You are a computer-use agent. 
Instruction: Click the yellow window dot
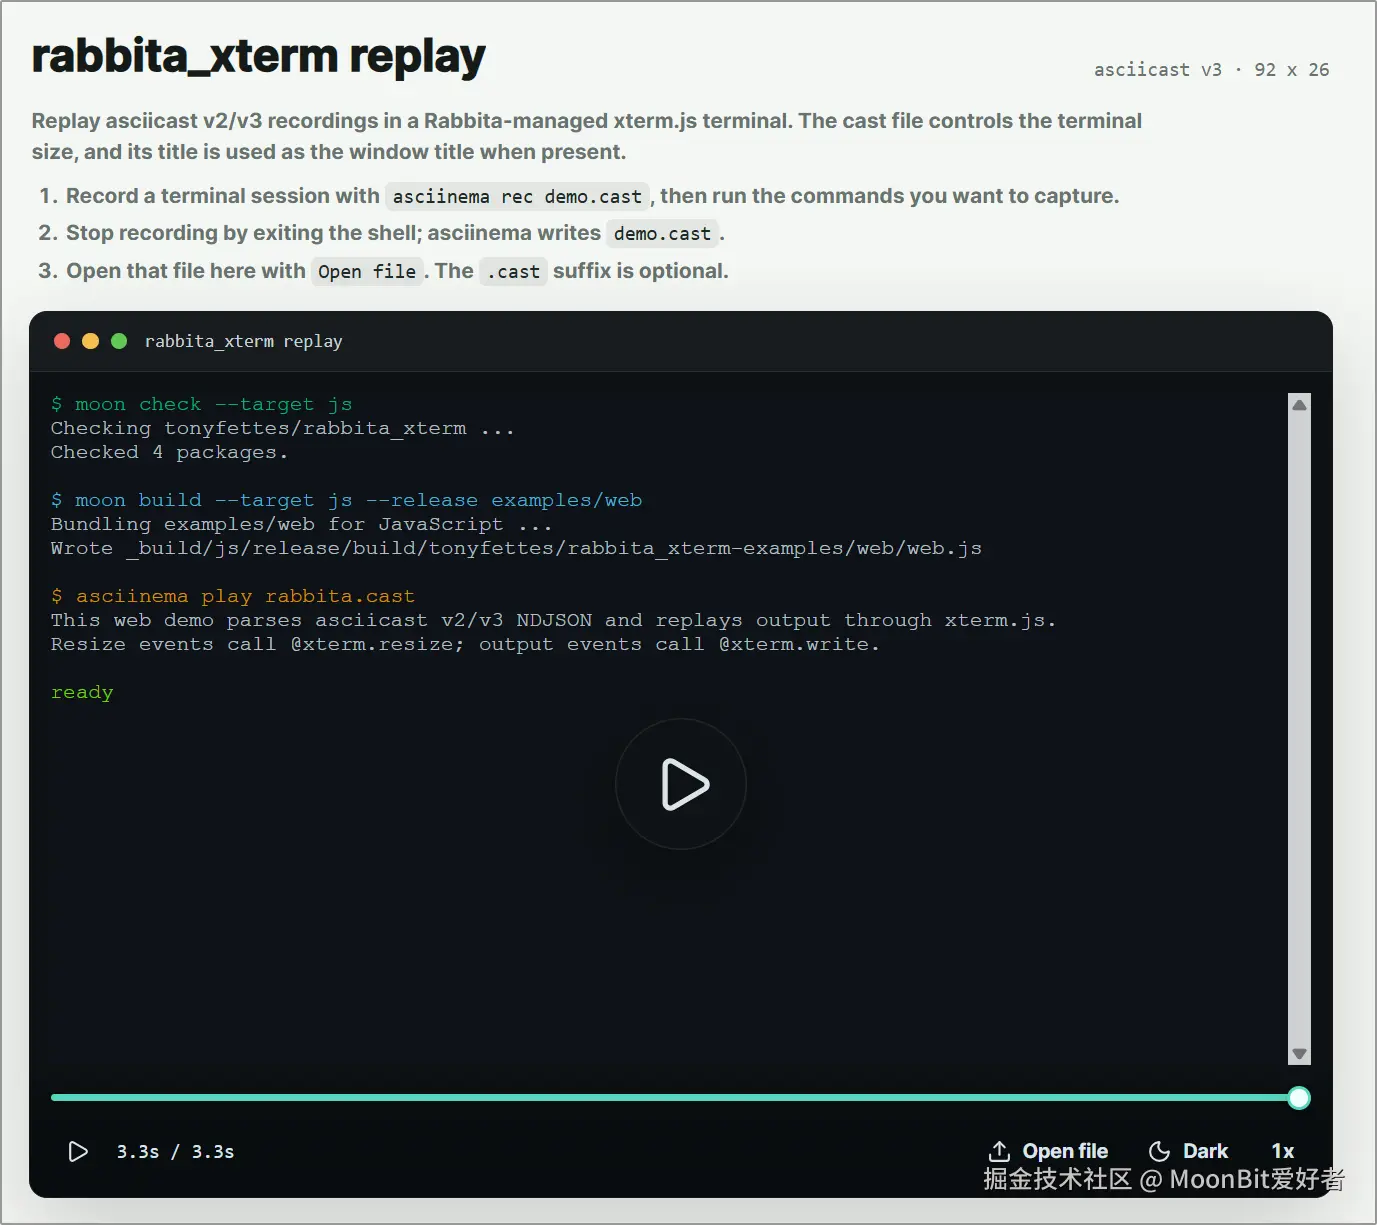pyautogui.click(x=90, y=341)
